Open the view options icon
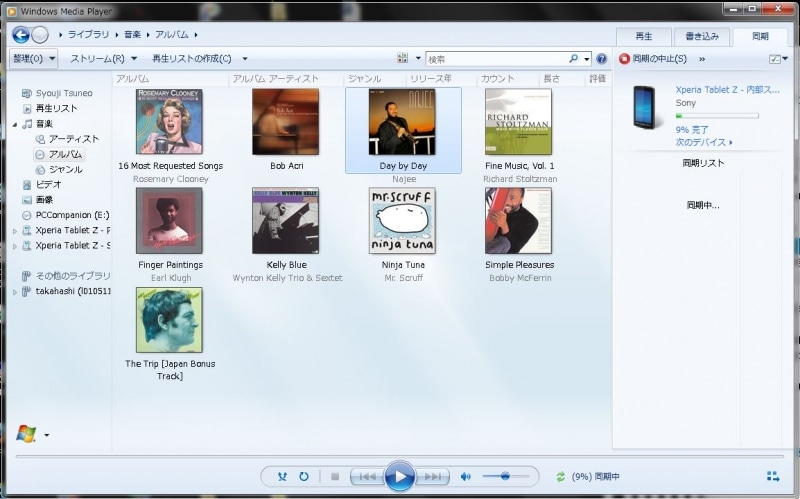This screenshot has height=499, width=800. point(402,59)
